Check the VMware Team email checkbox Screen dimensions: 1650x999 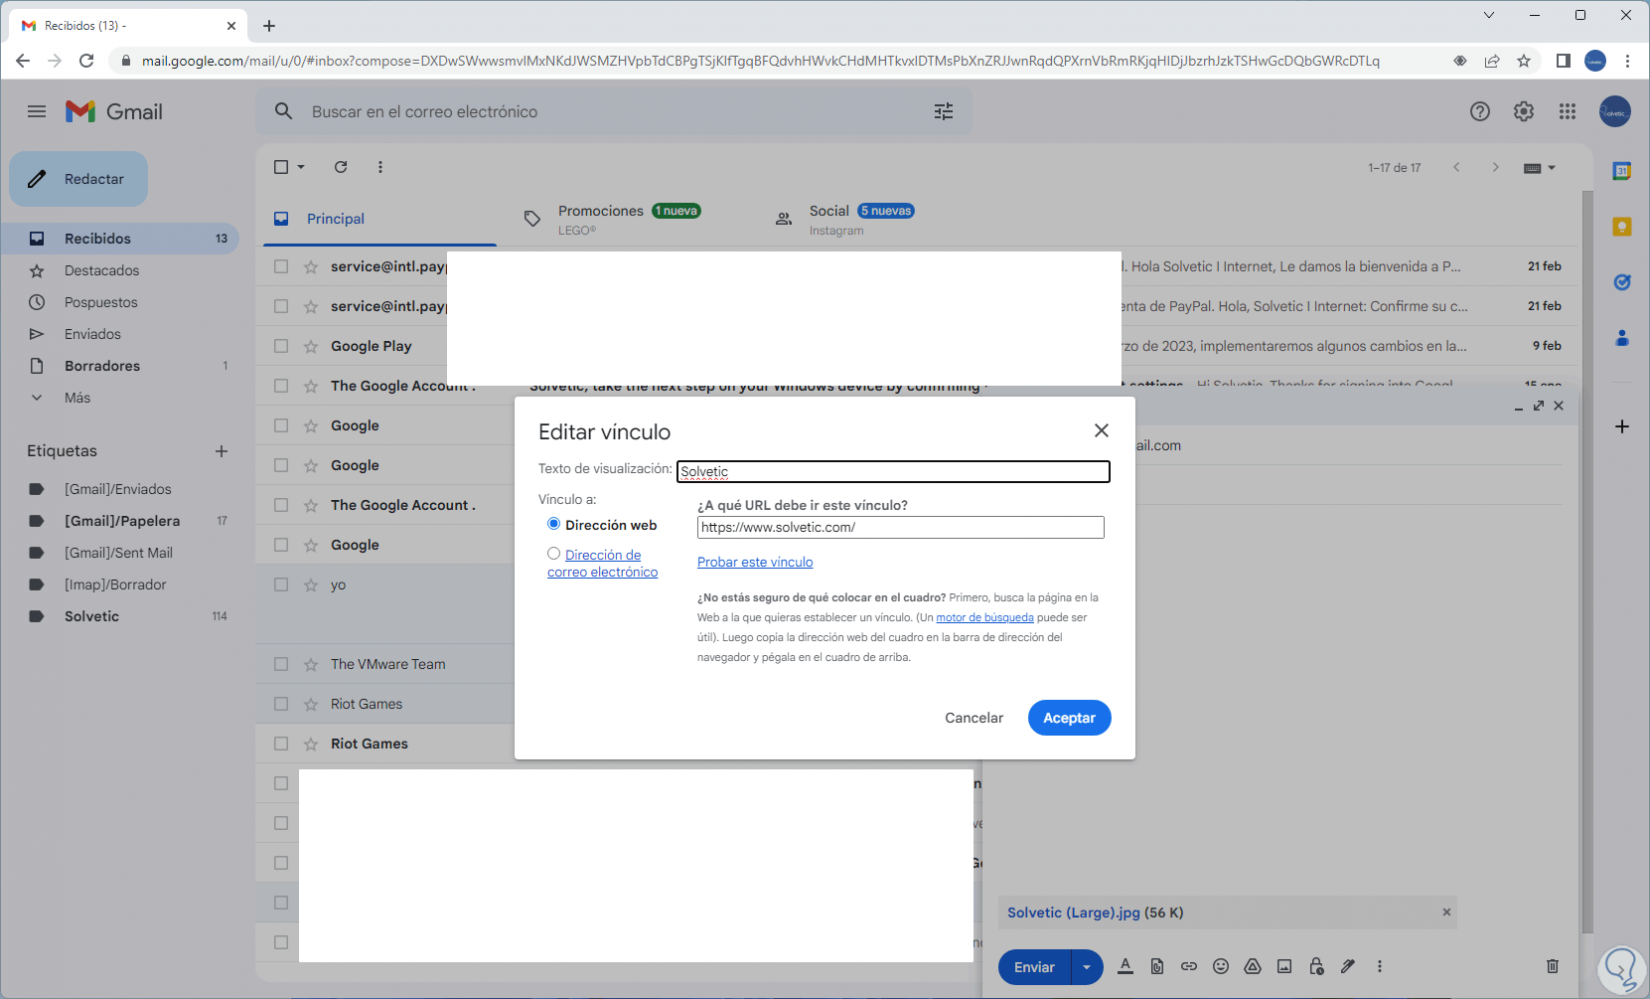[x=281, y=664]
